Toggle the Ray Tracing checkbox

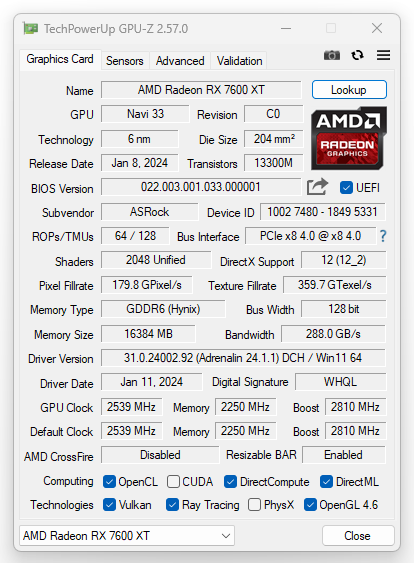coord(172,505)
